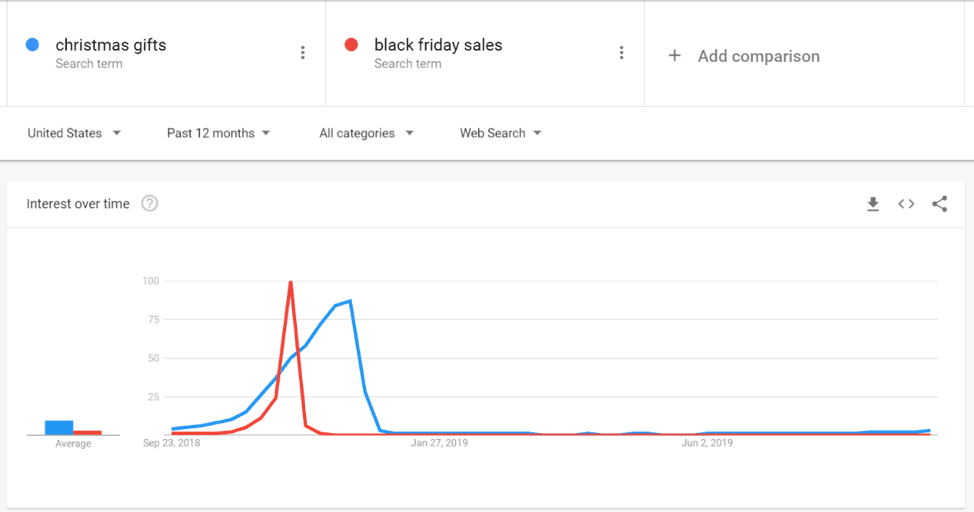Click the blue christmas gifts line peak
The width and height of the screenshot is (974, 512).
[350, 301]
